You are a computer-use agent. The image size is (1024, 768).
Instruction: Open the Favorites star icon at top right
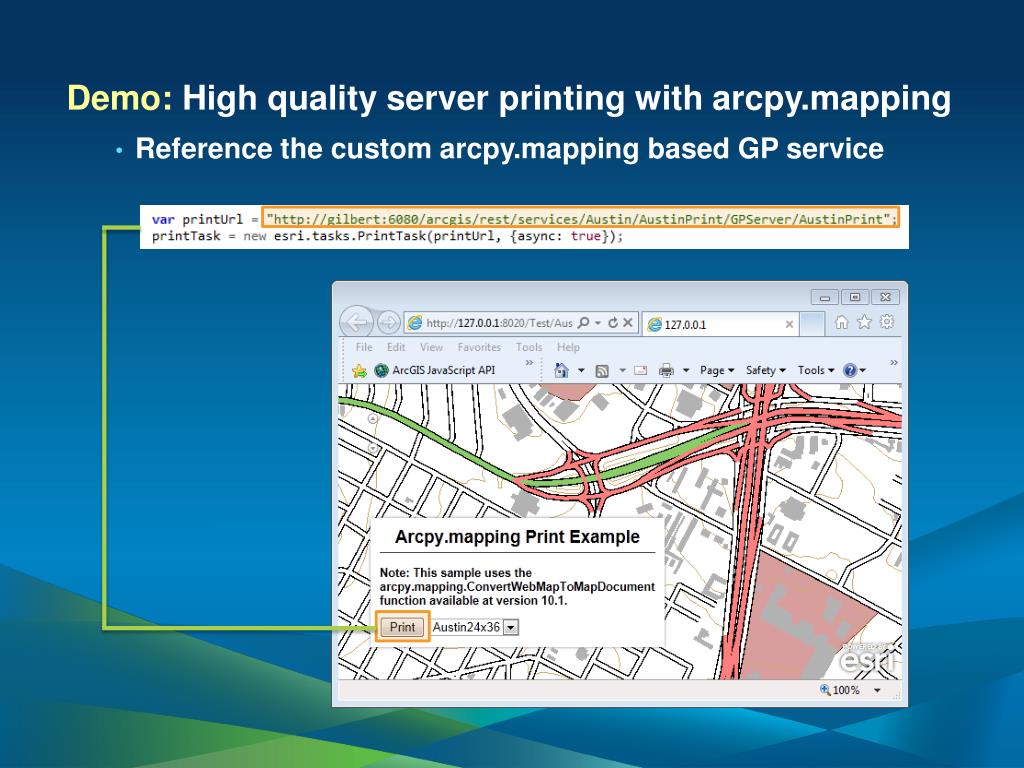pyautogui.click(x=864, y=322)
